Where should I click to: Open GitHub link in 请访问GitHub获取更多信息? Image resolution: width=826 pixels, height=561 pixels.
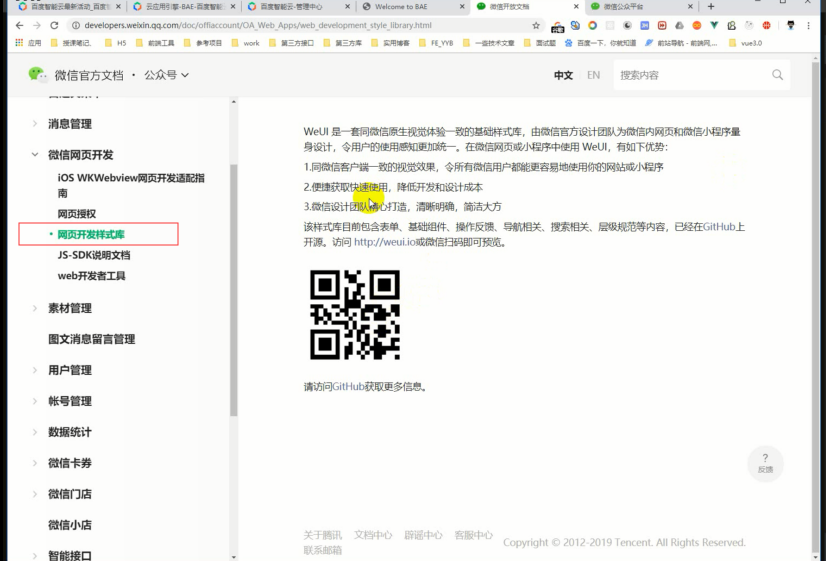348,387
